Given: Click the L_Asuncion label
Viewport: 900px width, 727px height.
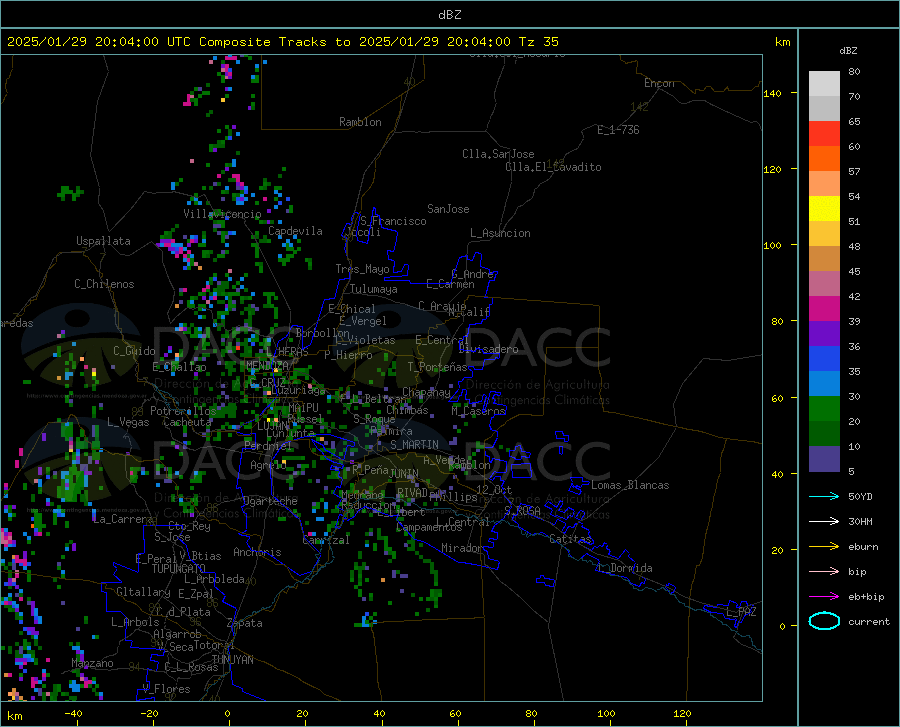Looking at the screenshot, I should pyautogui.click(x=500, y=233).
